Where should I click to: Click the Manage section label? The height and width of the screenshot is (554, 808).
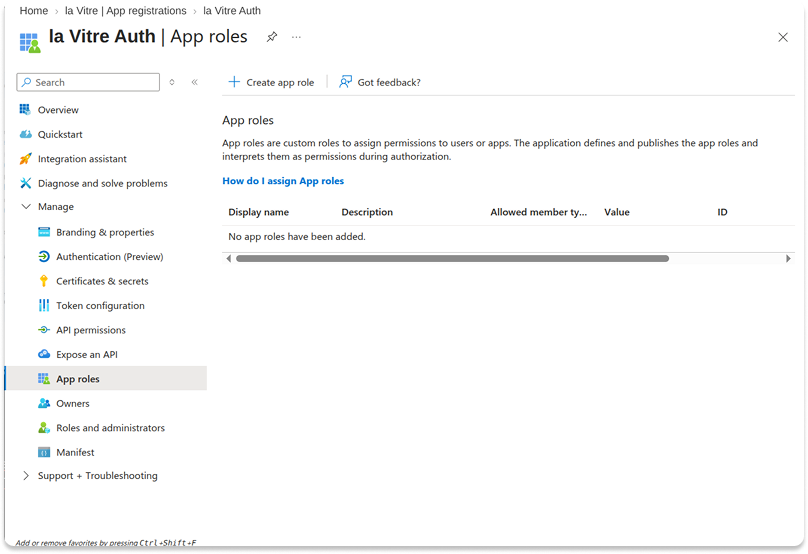click(56, 206)
